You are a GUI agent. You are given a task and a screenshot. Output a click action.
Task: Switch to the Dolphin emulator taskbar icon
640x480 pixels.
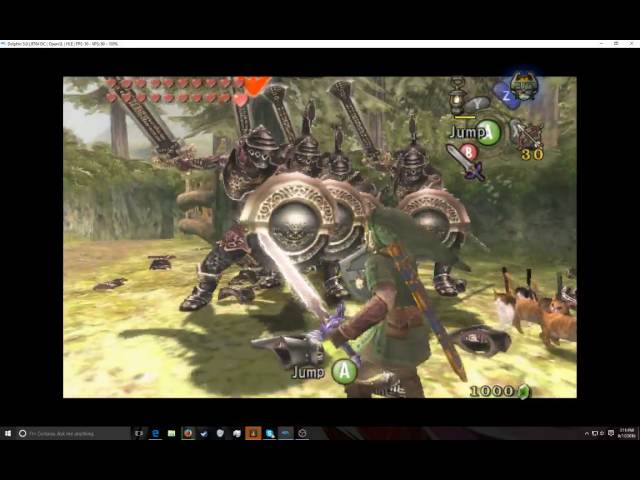click(286, 433)
